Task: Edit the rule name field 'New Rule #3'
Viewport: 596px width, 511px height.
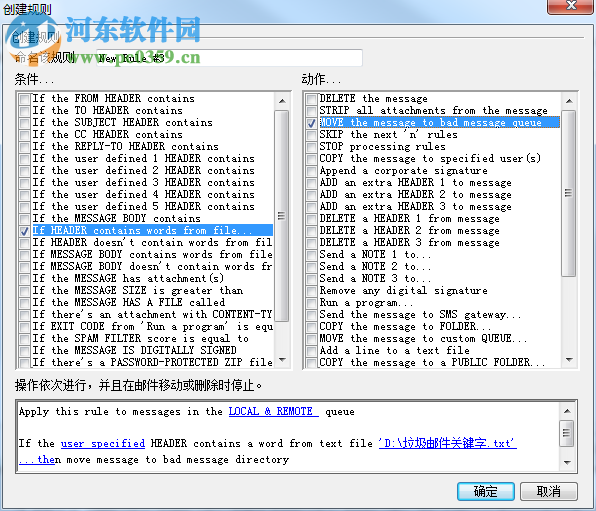Action: point(229,58)
